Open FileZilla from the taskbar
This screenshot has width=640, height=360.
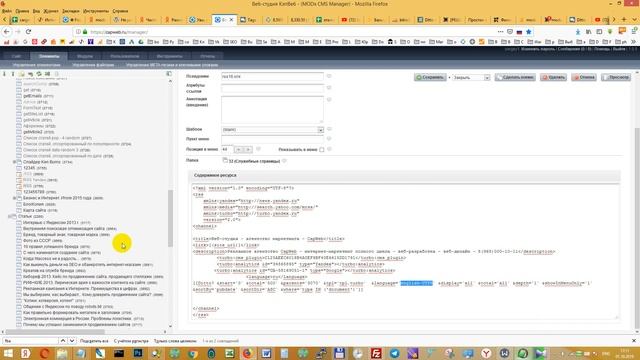tap(376, 353)
